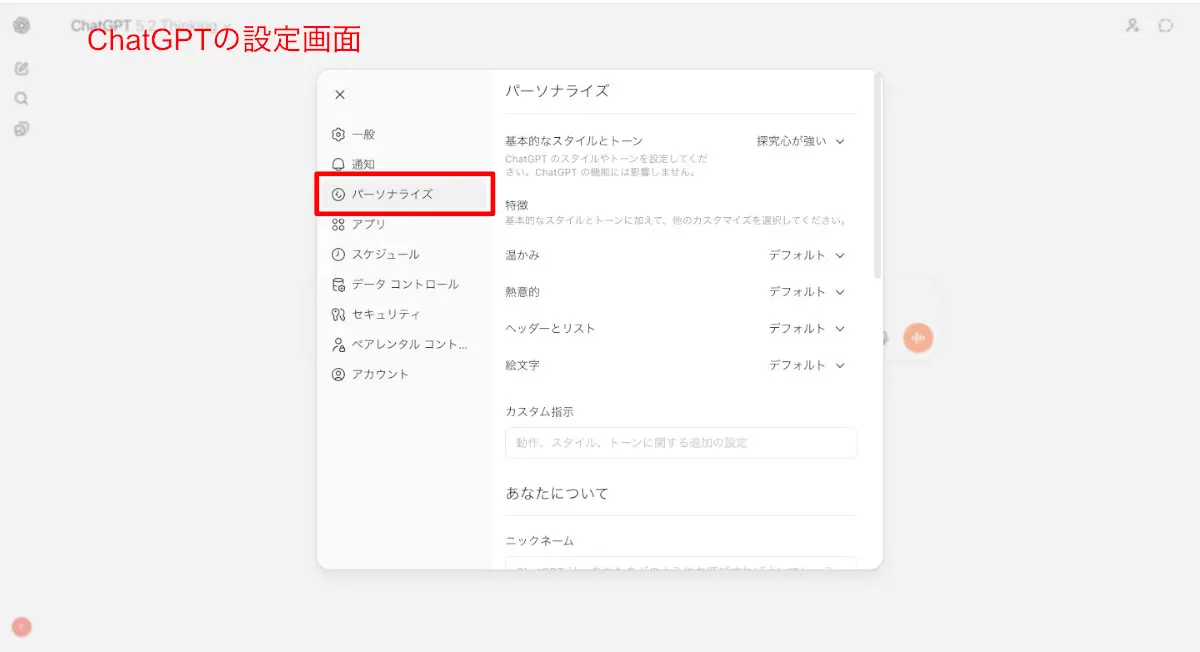Go to the データ コントロール tab

[404, 284]
